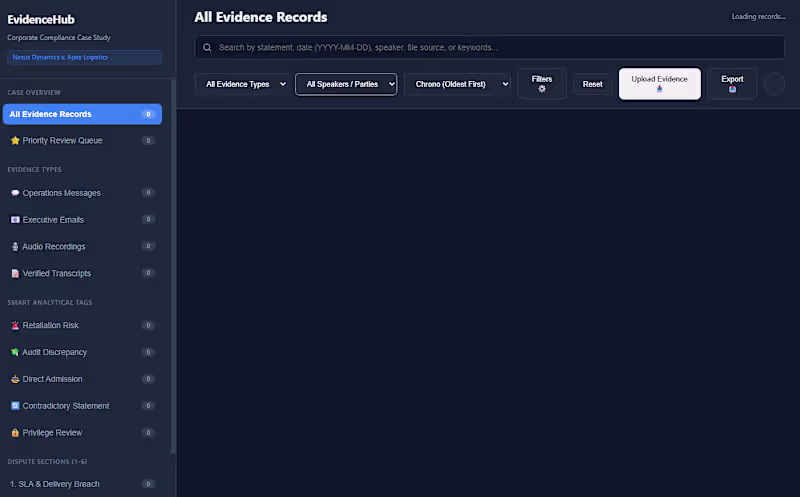Viewport: 800px width, 497px height.
Task: Click the Audio Recordings microphone icon
Action: (x=15, y=246)
